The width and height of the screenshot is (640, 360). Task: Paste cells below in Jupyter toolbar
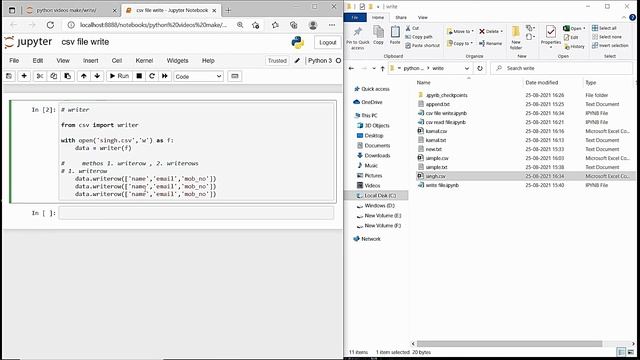(67, 76)
